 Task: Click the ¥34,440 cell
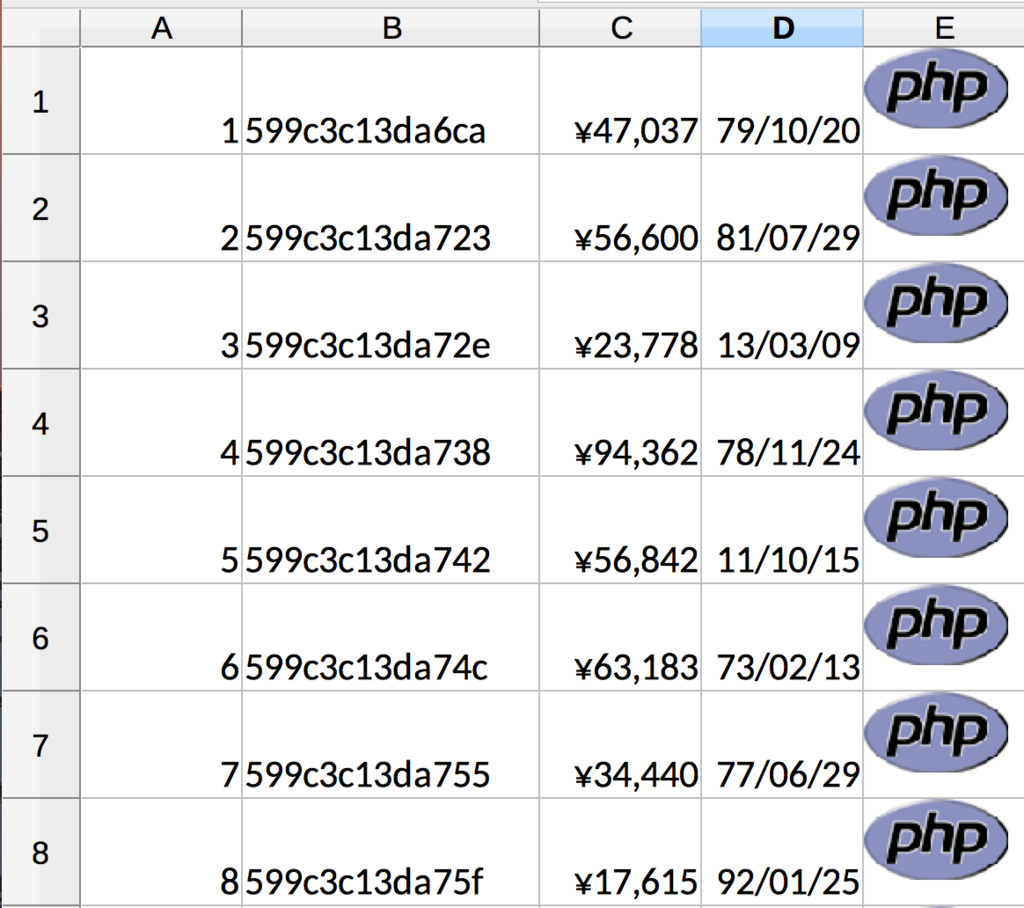[620, 745]
